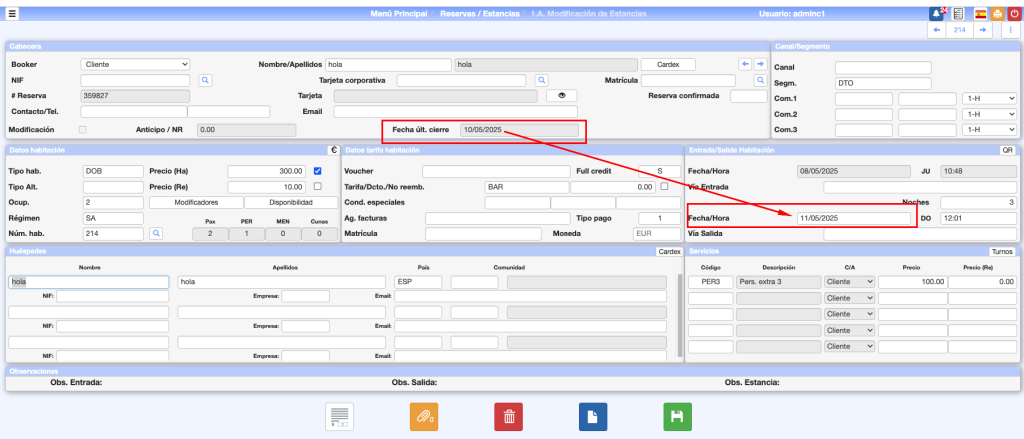This screenshot has height=439, width=1024.
Task: Search NIF with magnifier icon
Action: (x=205, y=80)
